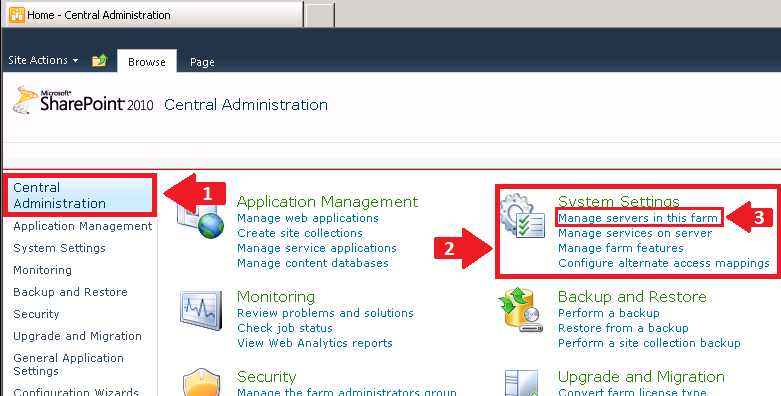Click Manage service applications link
Image resolution: width=781 pixels, height=396 pixels.
[x=317, y=248]
